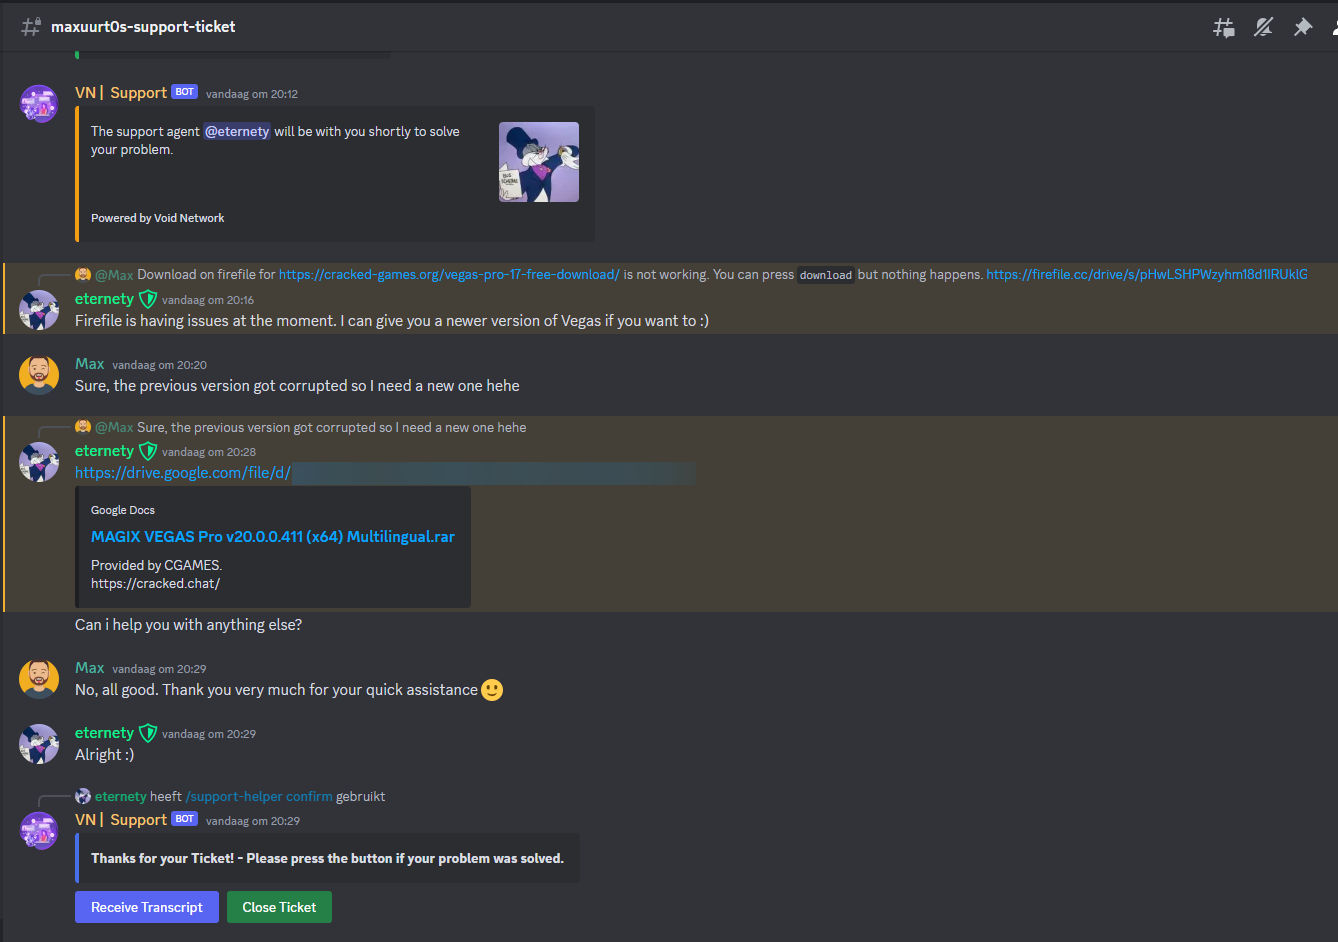Click the smiley emoji in Max's reply
This screenshot has height=942, width=1338.
point(492,690)
